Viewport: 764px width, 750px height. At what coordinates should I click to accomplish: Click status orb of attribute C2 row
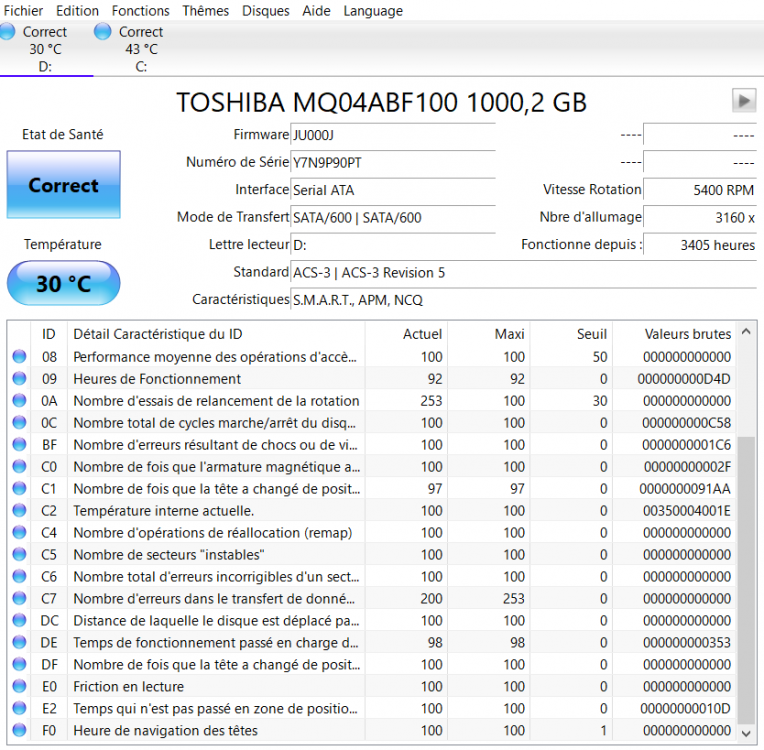click(19, 510)
